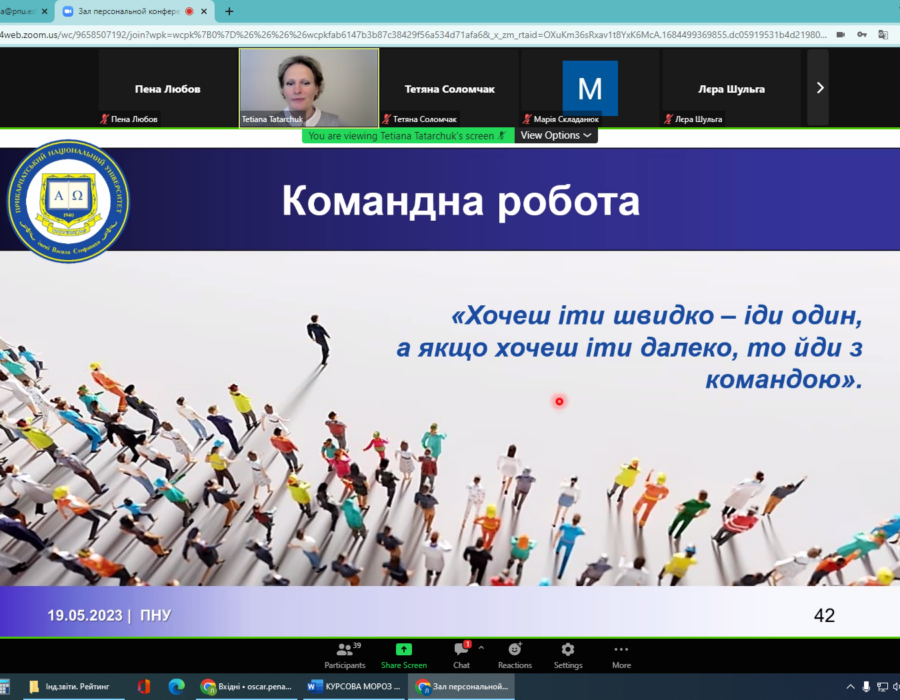Click the More options icon
The width and height of the screenshot is (900, 700).
[x=621, y=655]
